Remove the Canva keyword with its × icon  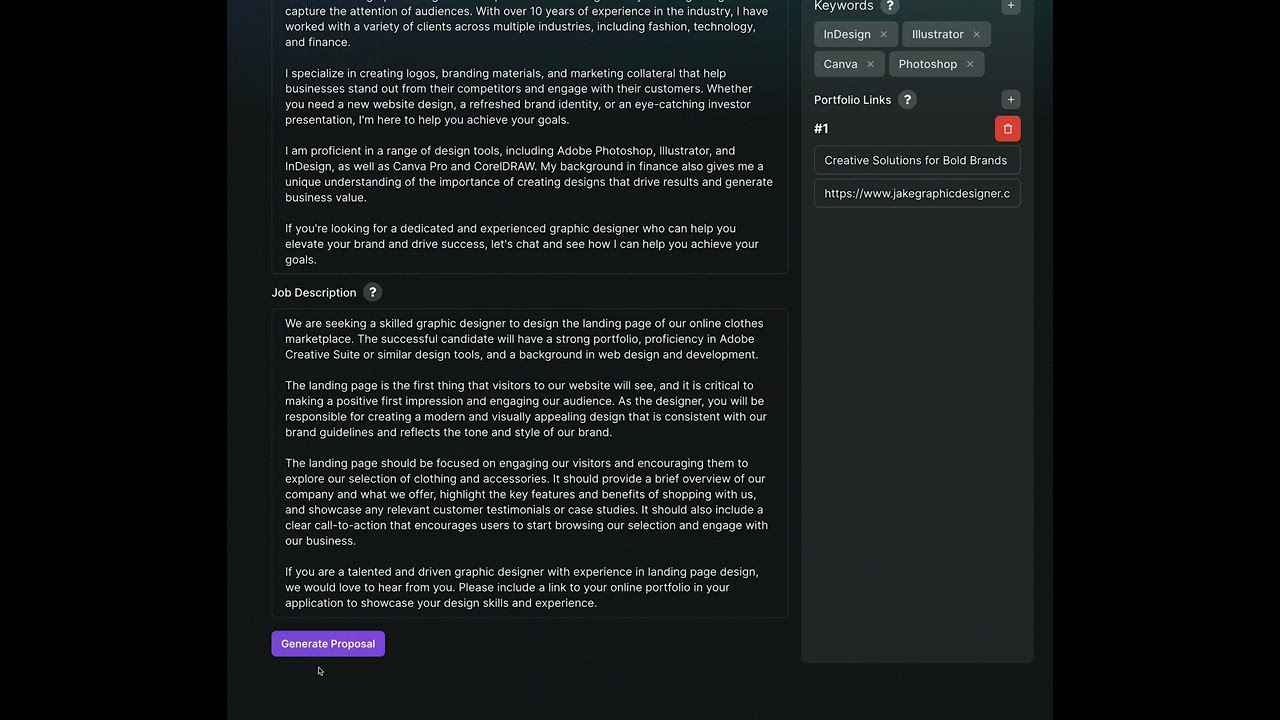(x=870, y=63)
